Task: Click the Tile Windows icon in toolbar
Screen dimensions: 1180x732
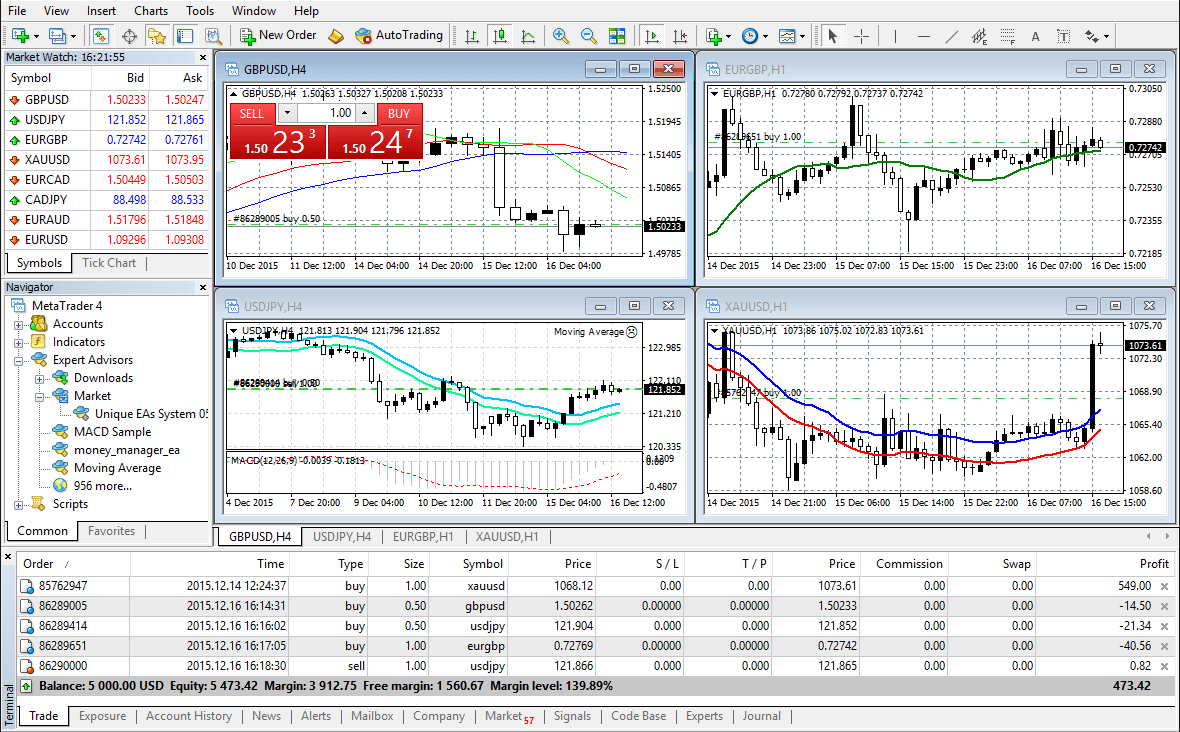Action: point(617,36)
